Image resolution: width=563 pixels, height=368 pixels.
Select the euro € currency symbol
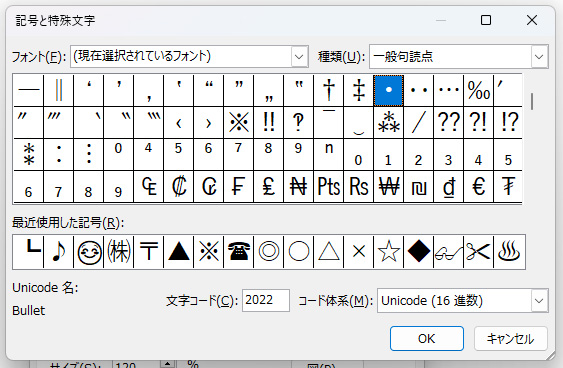coord(479,187)
